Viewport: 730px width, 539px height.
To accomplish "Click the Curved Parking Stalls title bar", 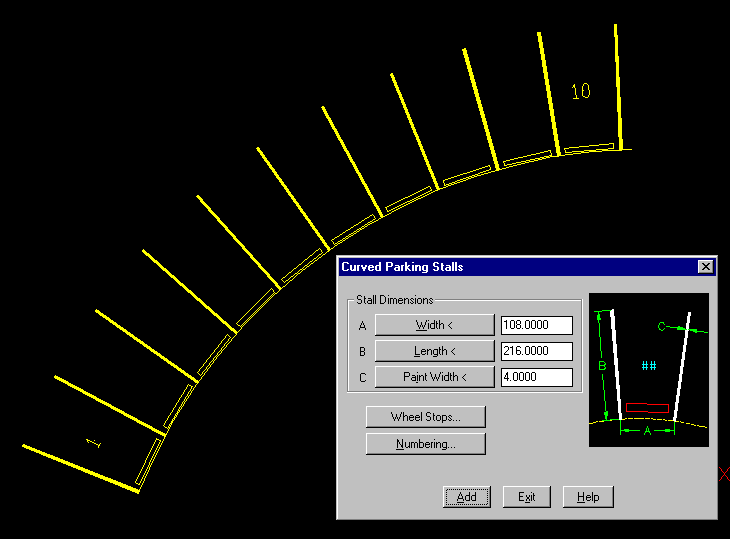I will (x=527, y=267).
